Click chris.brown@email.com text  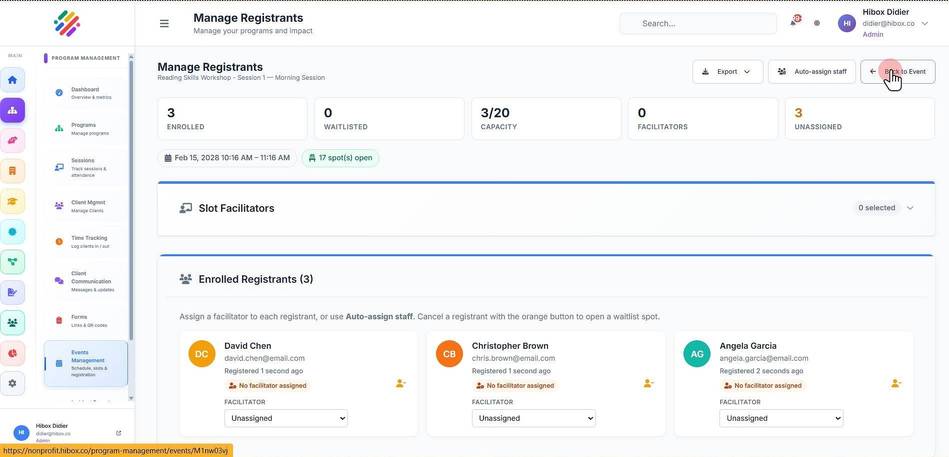tap(513, 358)
